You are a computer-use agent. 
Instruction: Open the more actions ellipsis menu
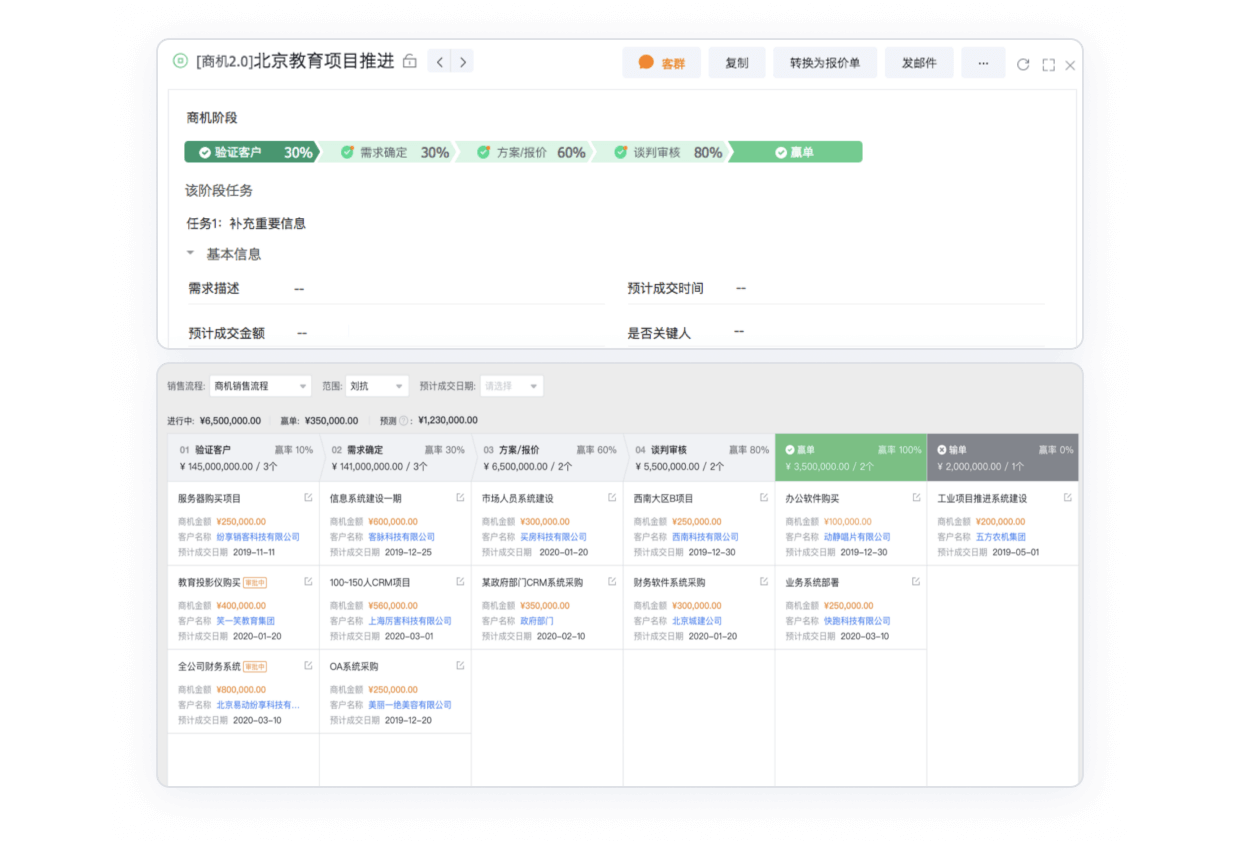[983, 63]
